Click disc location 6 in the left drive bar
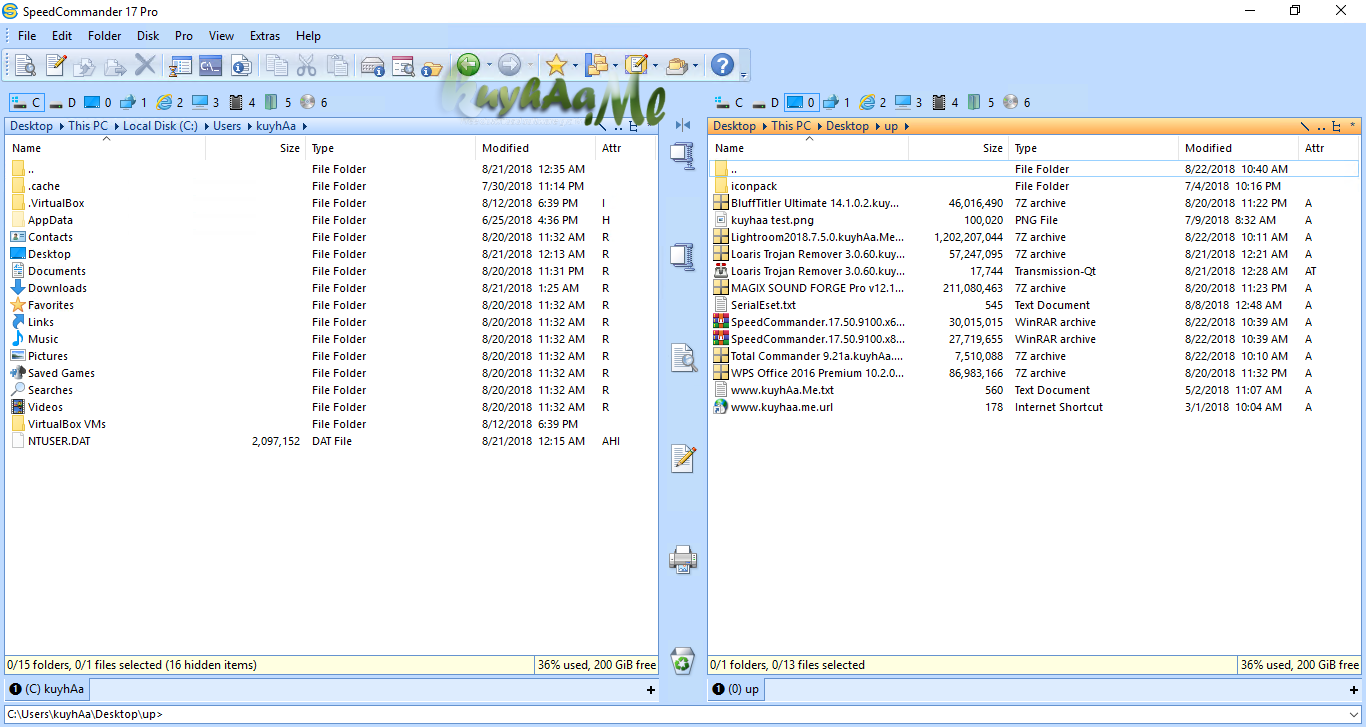The image size is (1366, 727). point(314,102)
